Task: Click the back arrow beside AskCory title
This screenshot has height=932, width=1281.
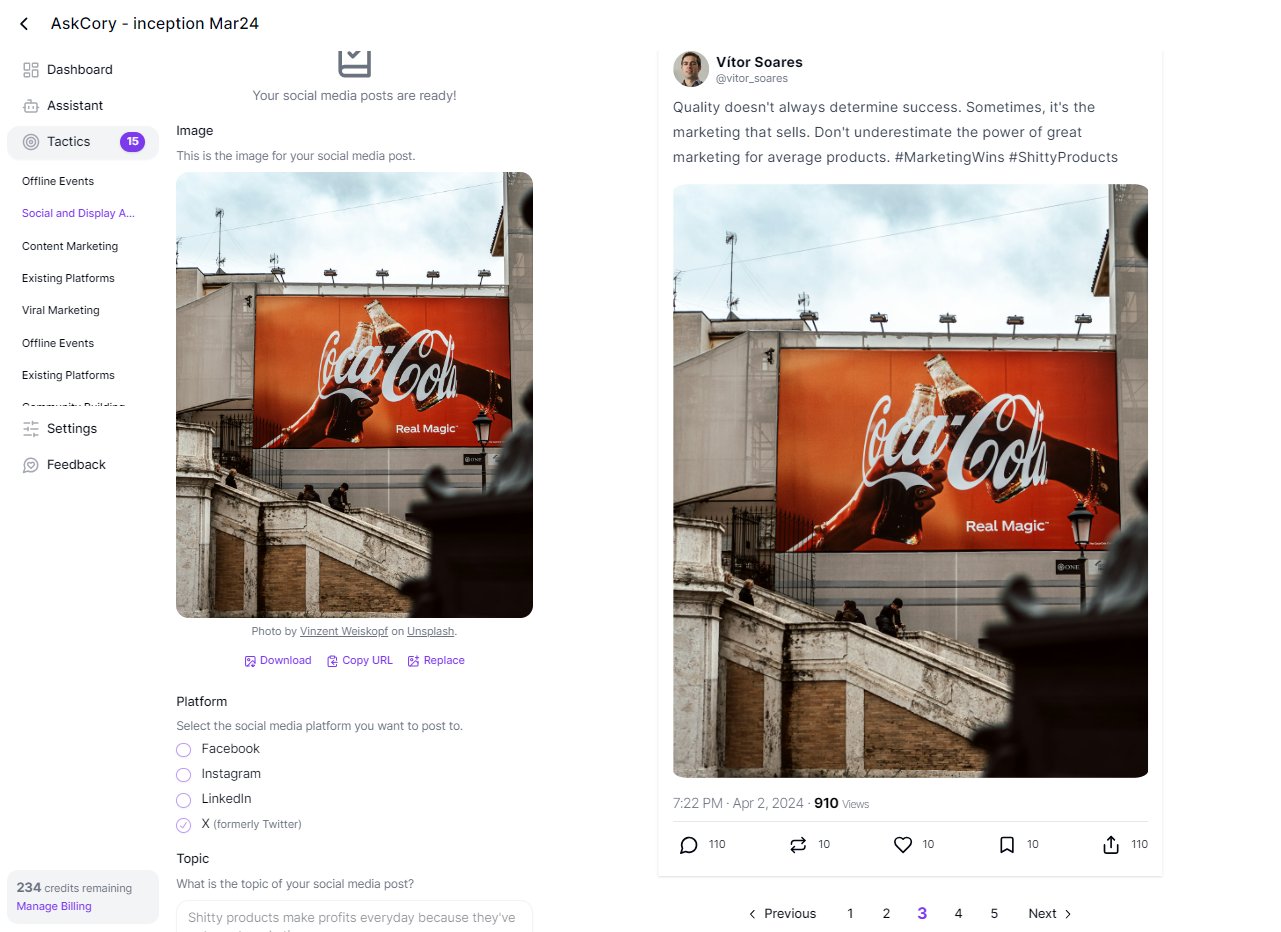Action: tap(24, 24)
